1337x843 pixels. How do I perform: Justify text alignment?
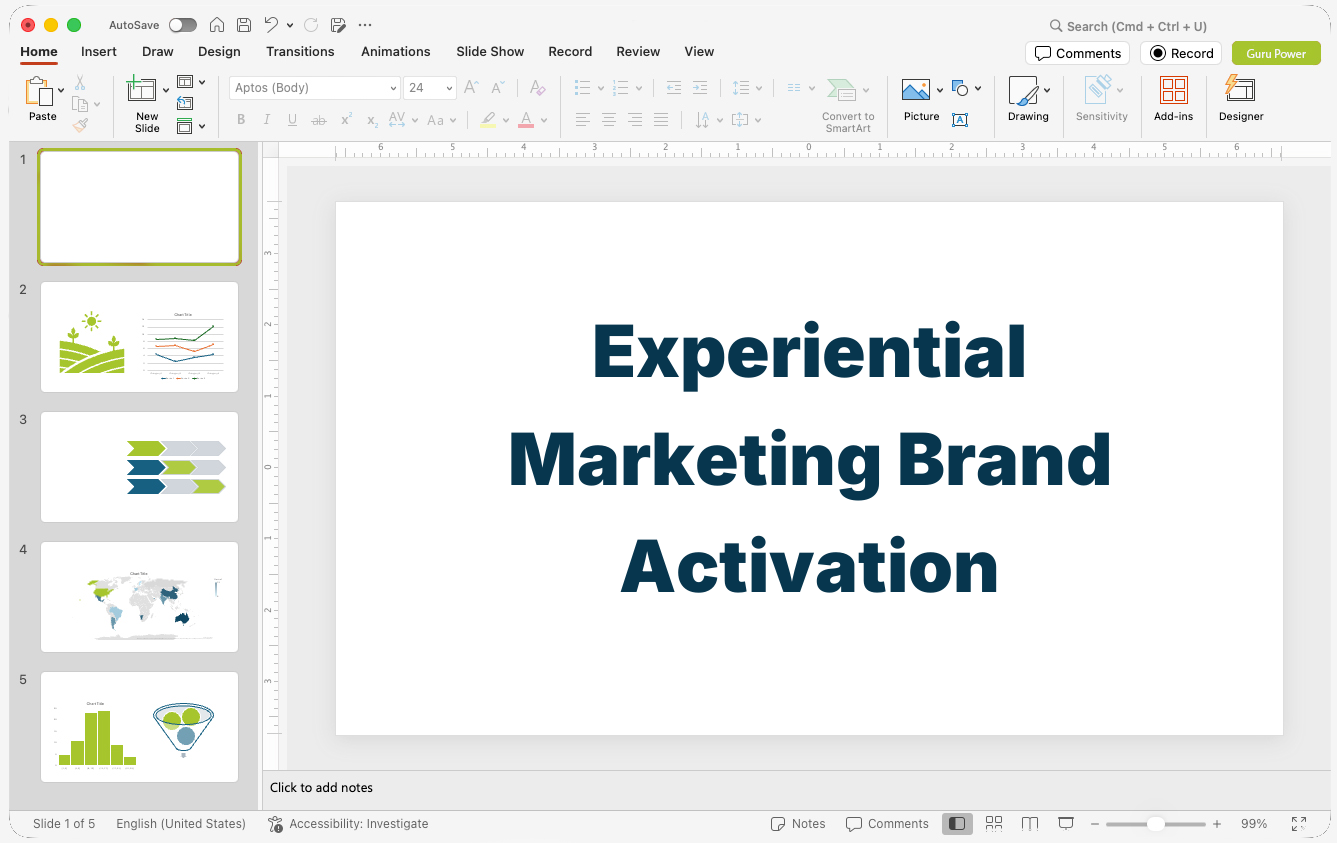click(660, 120)
